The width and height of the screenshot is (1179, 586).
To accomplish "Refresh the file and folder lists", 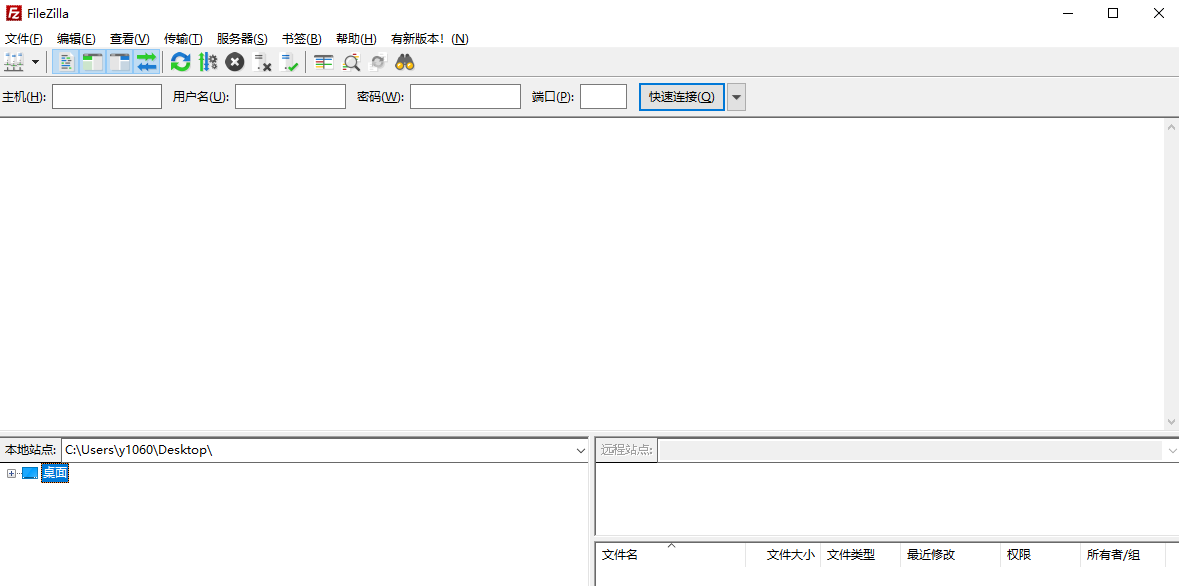I will click(x=180, y=62).
